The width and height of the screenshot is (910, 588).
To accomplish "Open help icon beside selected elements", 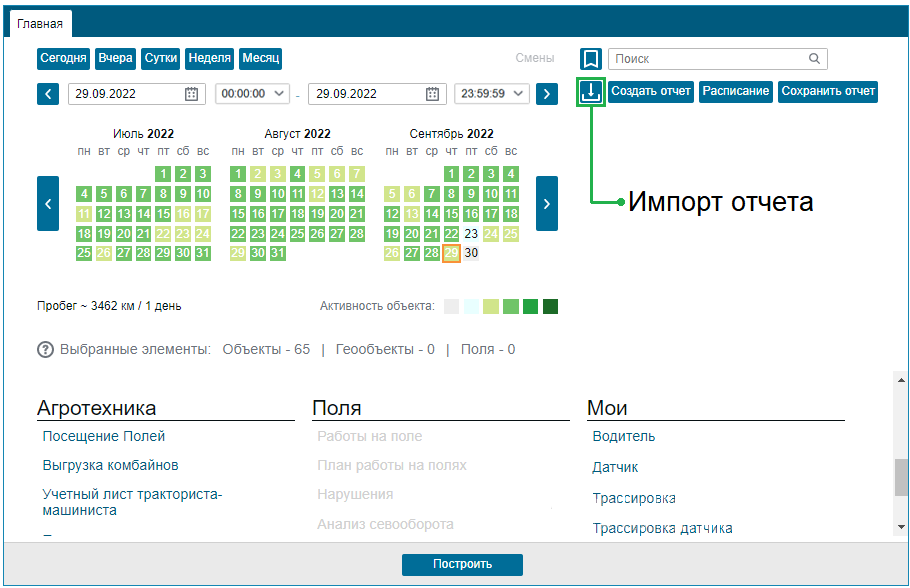I will (45, 350).
